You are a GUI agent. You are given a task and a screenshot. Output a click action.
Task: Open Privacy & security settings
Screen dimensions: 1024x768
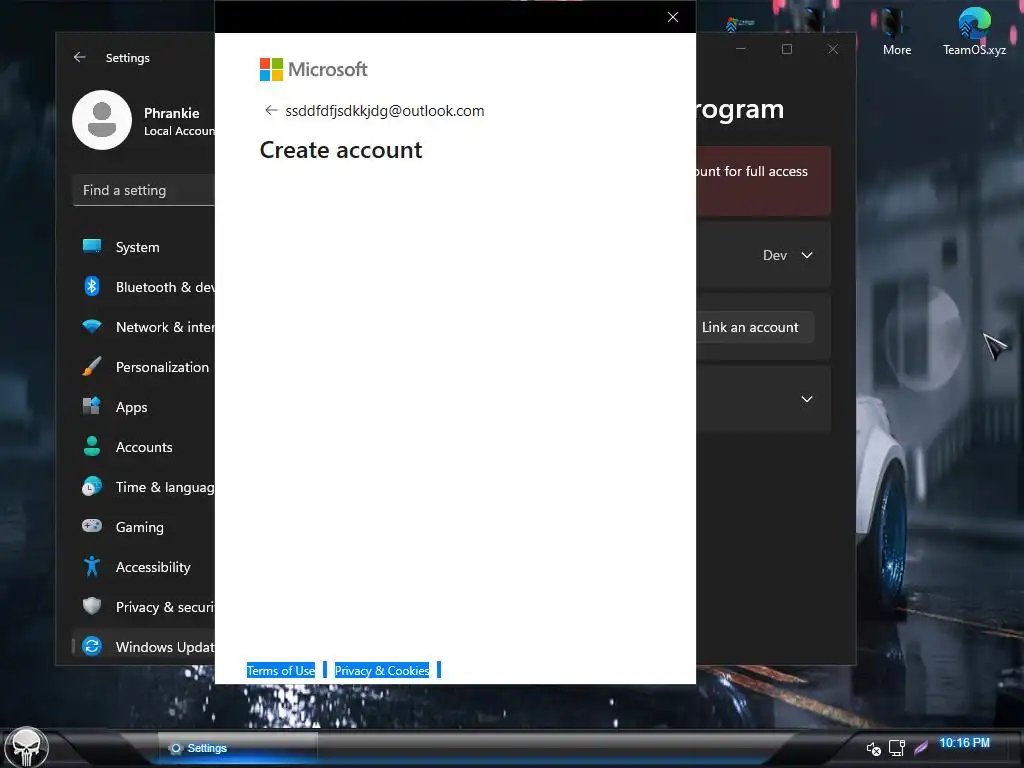144,607
